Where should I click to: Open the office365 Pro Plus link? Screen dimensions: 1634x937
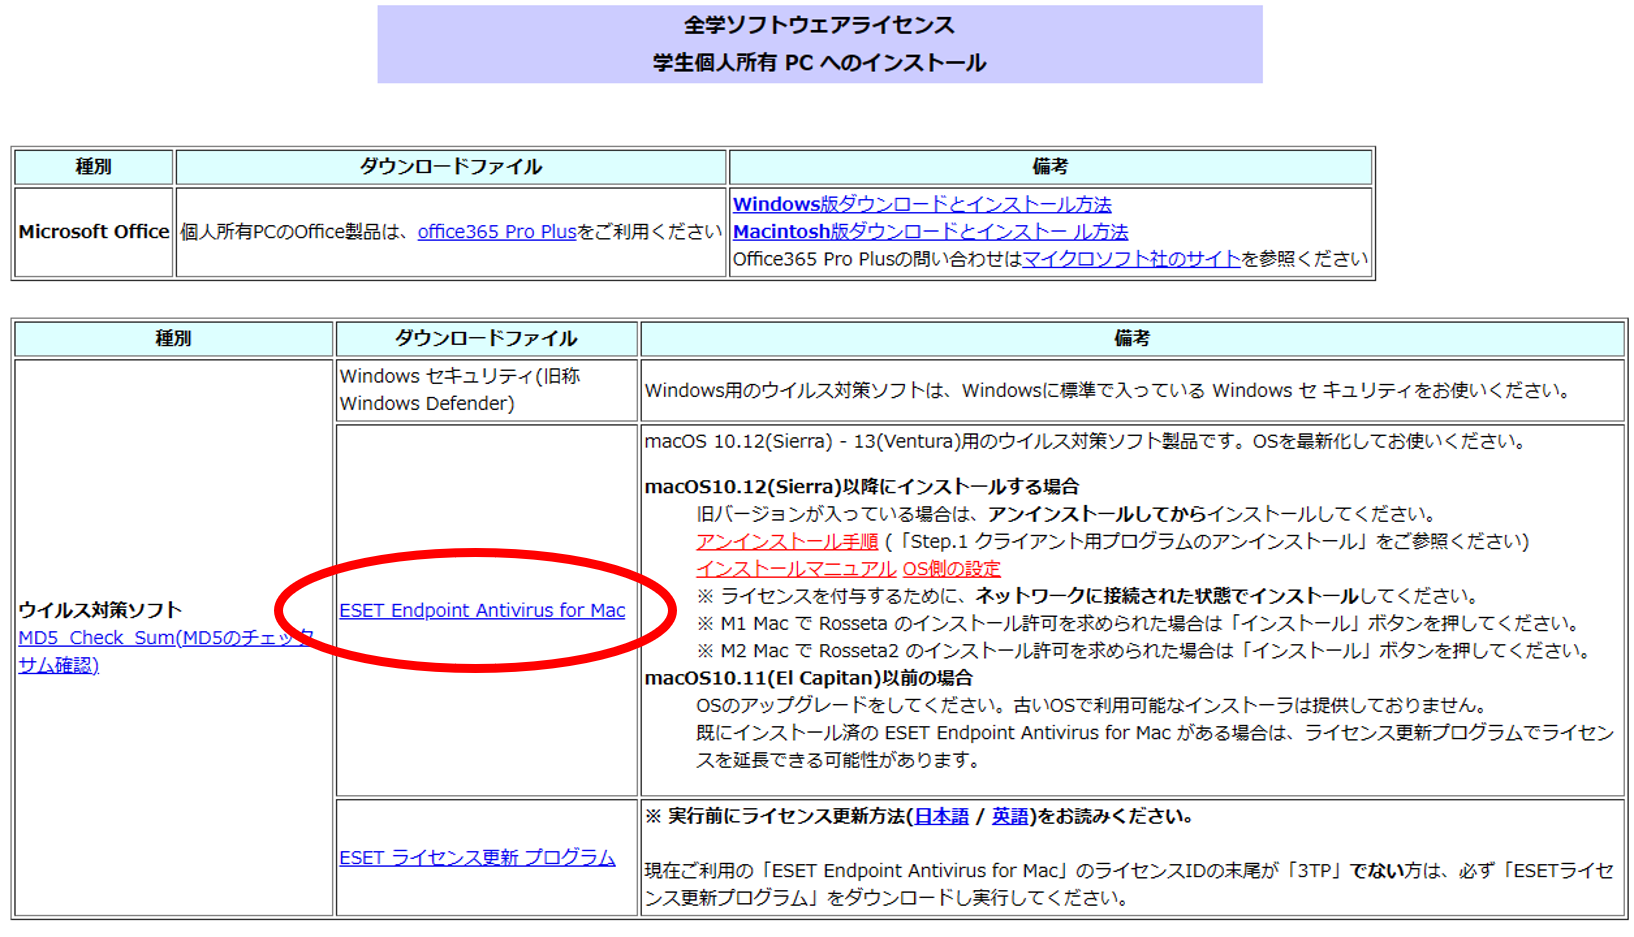tap(497, 232)
